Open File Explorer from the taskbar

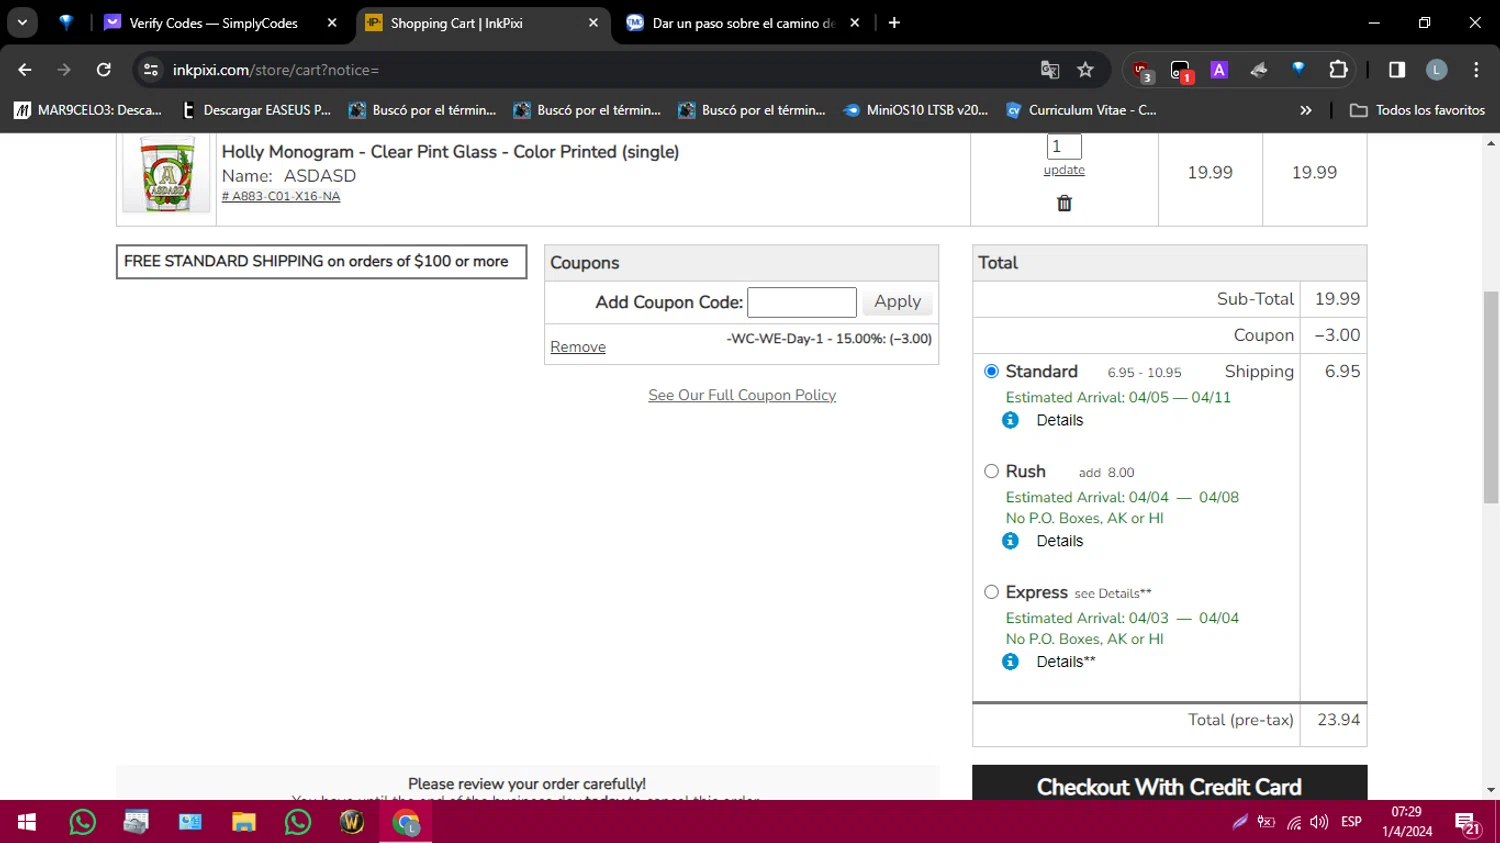pyautogui.click(x=244, y=822)
